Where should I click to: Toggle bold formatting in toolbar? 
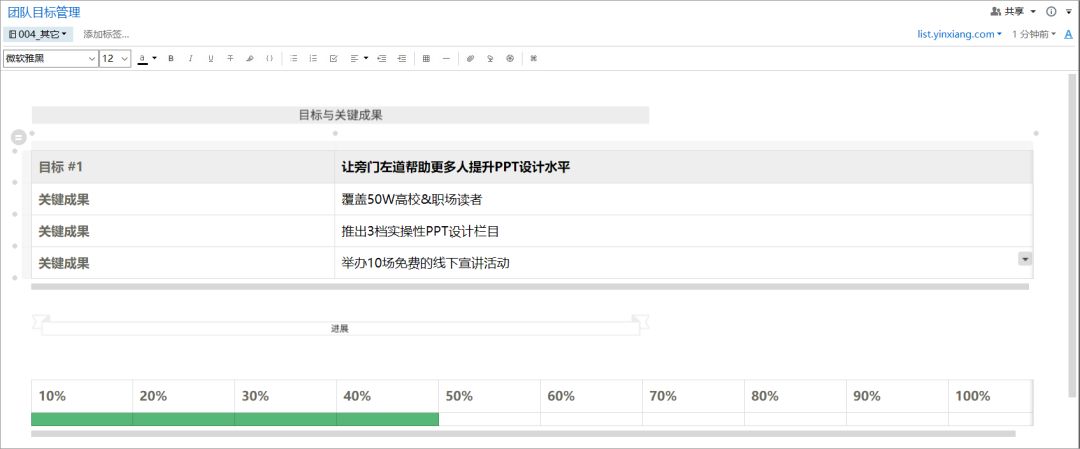(x=171, y=59)
